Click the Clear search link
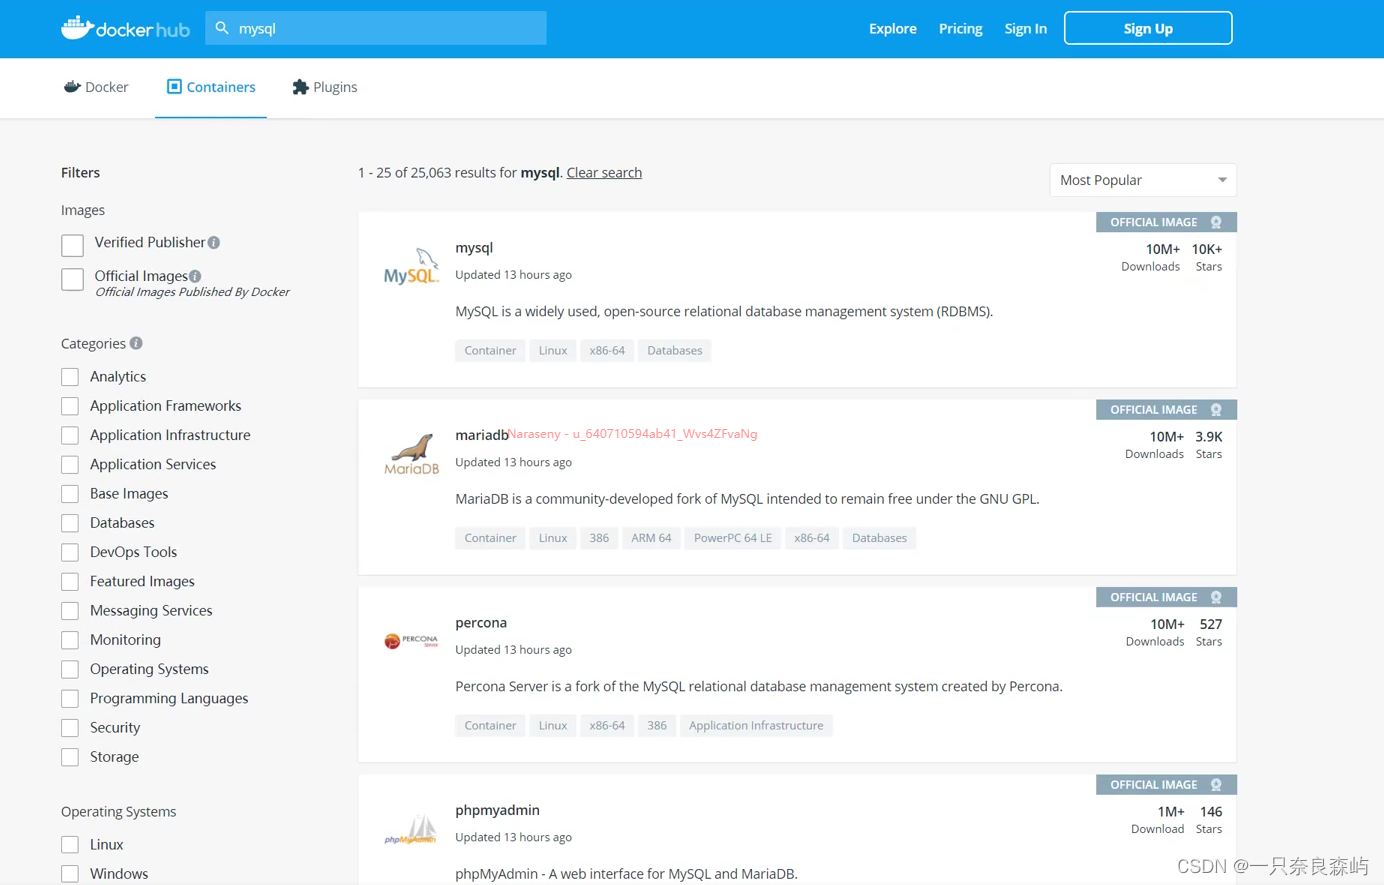Viewport: 1384px width, 885px height. [x=604, y=172]
